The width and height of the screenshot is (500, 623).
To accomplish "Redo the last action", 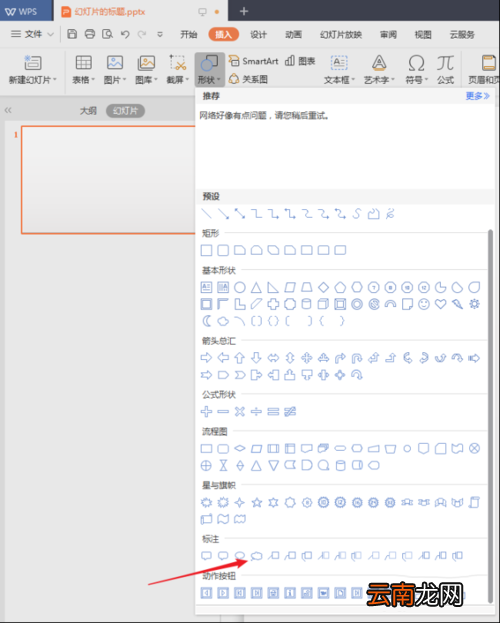I will click(142, 35).
